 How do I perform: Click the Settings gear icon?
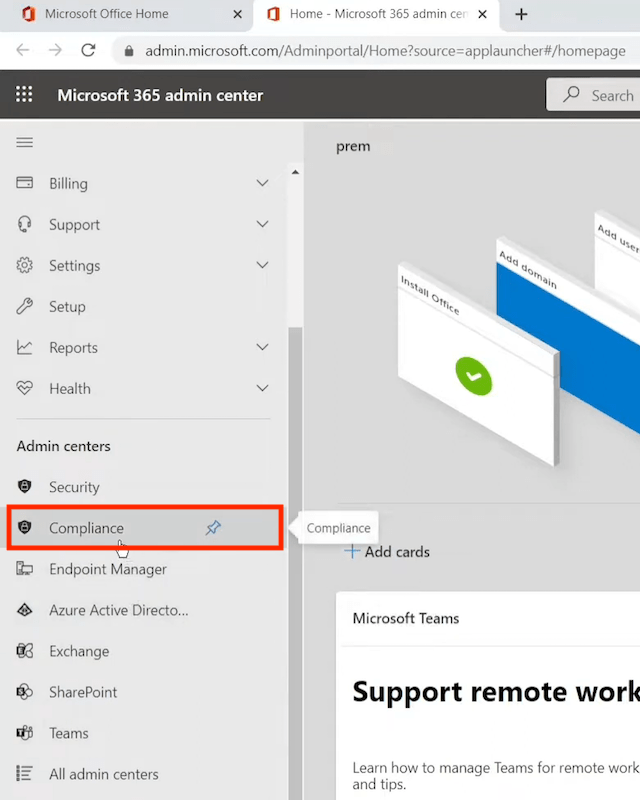point(24,265)
